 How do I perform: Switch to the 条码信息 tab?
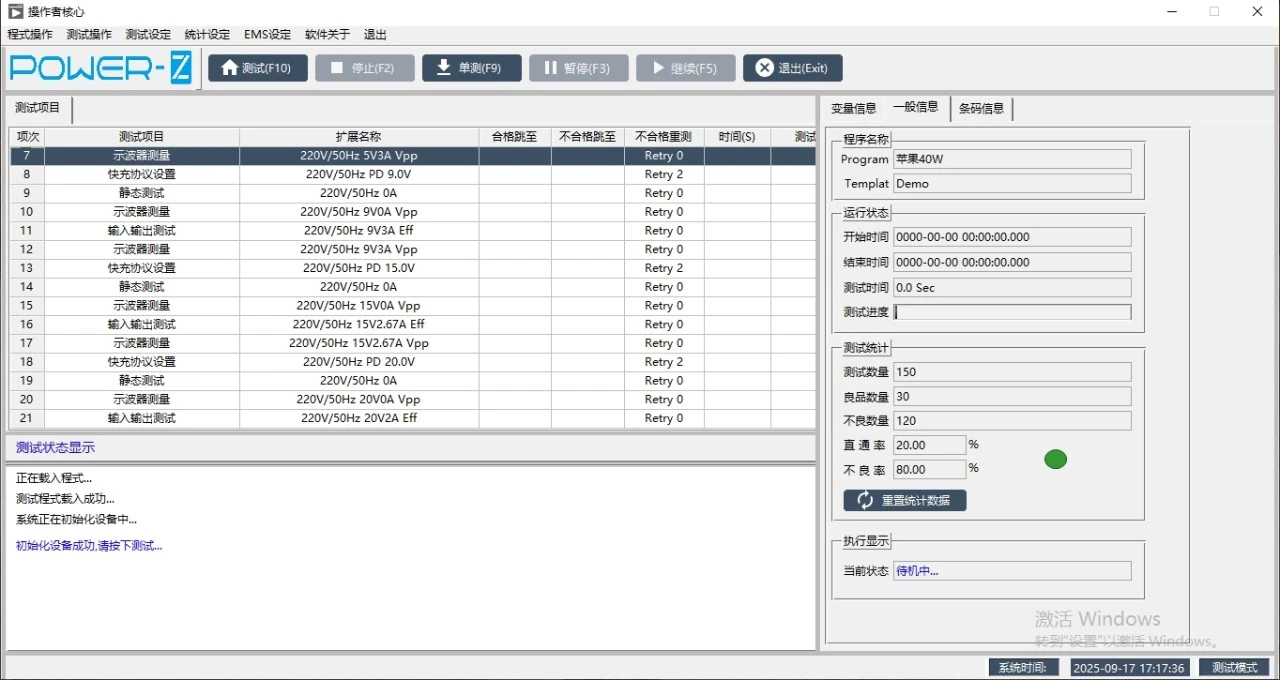coord(981,108)
